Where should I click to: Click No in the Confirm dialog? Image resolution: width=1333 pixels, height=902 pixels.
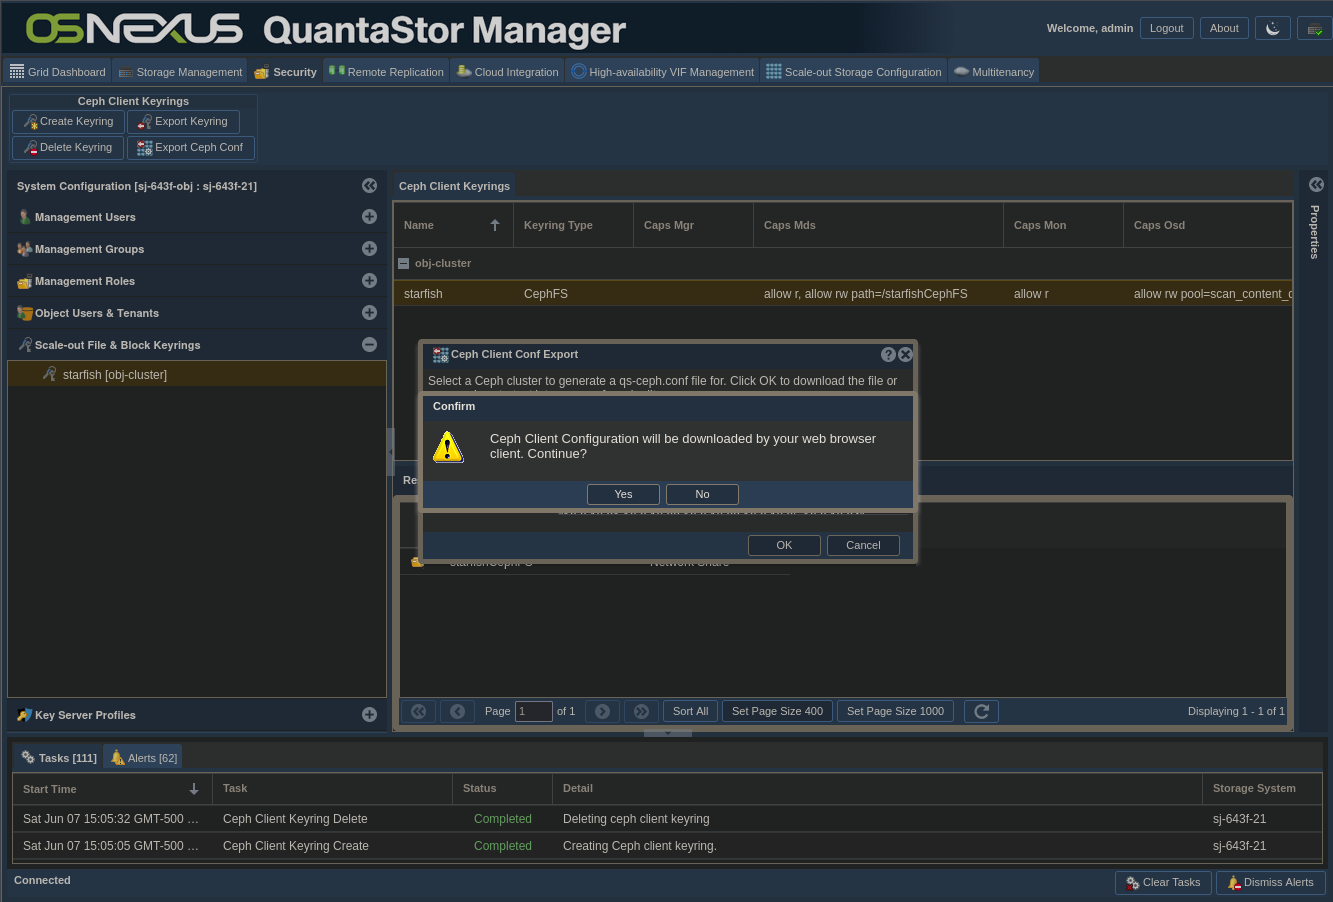[702, 494]
